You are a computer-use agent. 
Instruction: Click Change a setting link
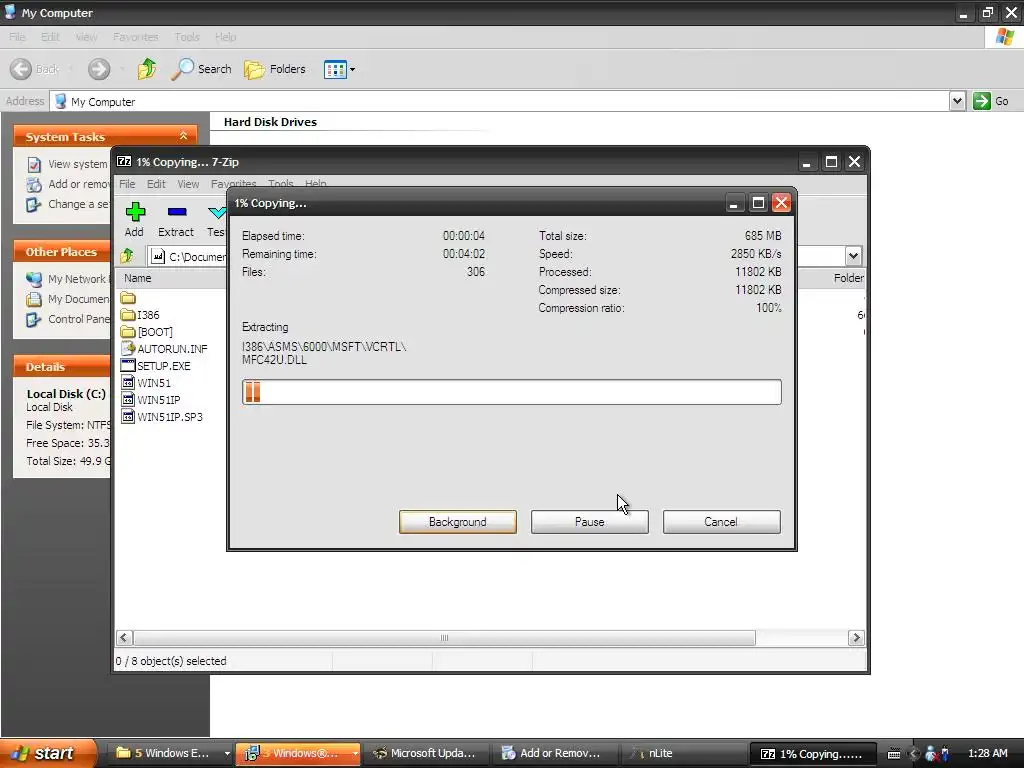click(68, 204)
